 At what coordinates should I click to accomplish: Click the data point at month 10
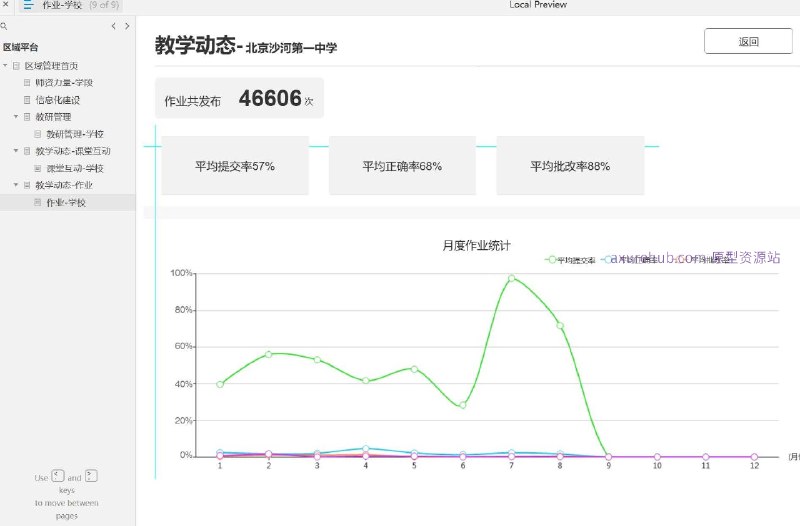[657, 457]
